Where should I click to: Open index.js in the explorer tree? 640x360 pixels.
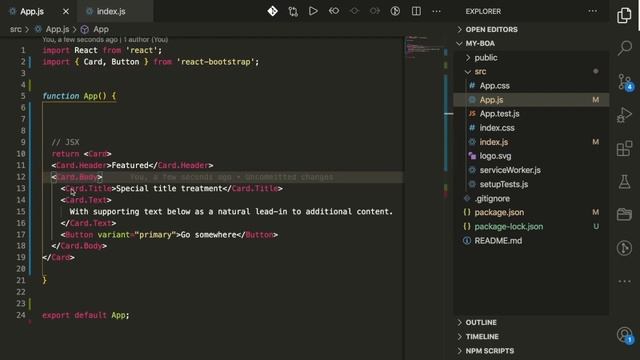[x=493, y=142]
